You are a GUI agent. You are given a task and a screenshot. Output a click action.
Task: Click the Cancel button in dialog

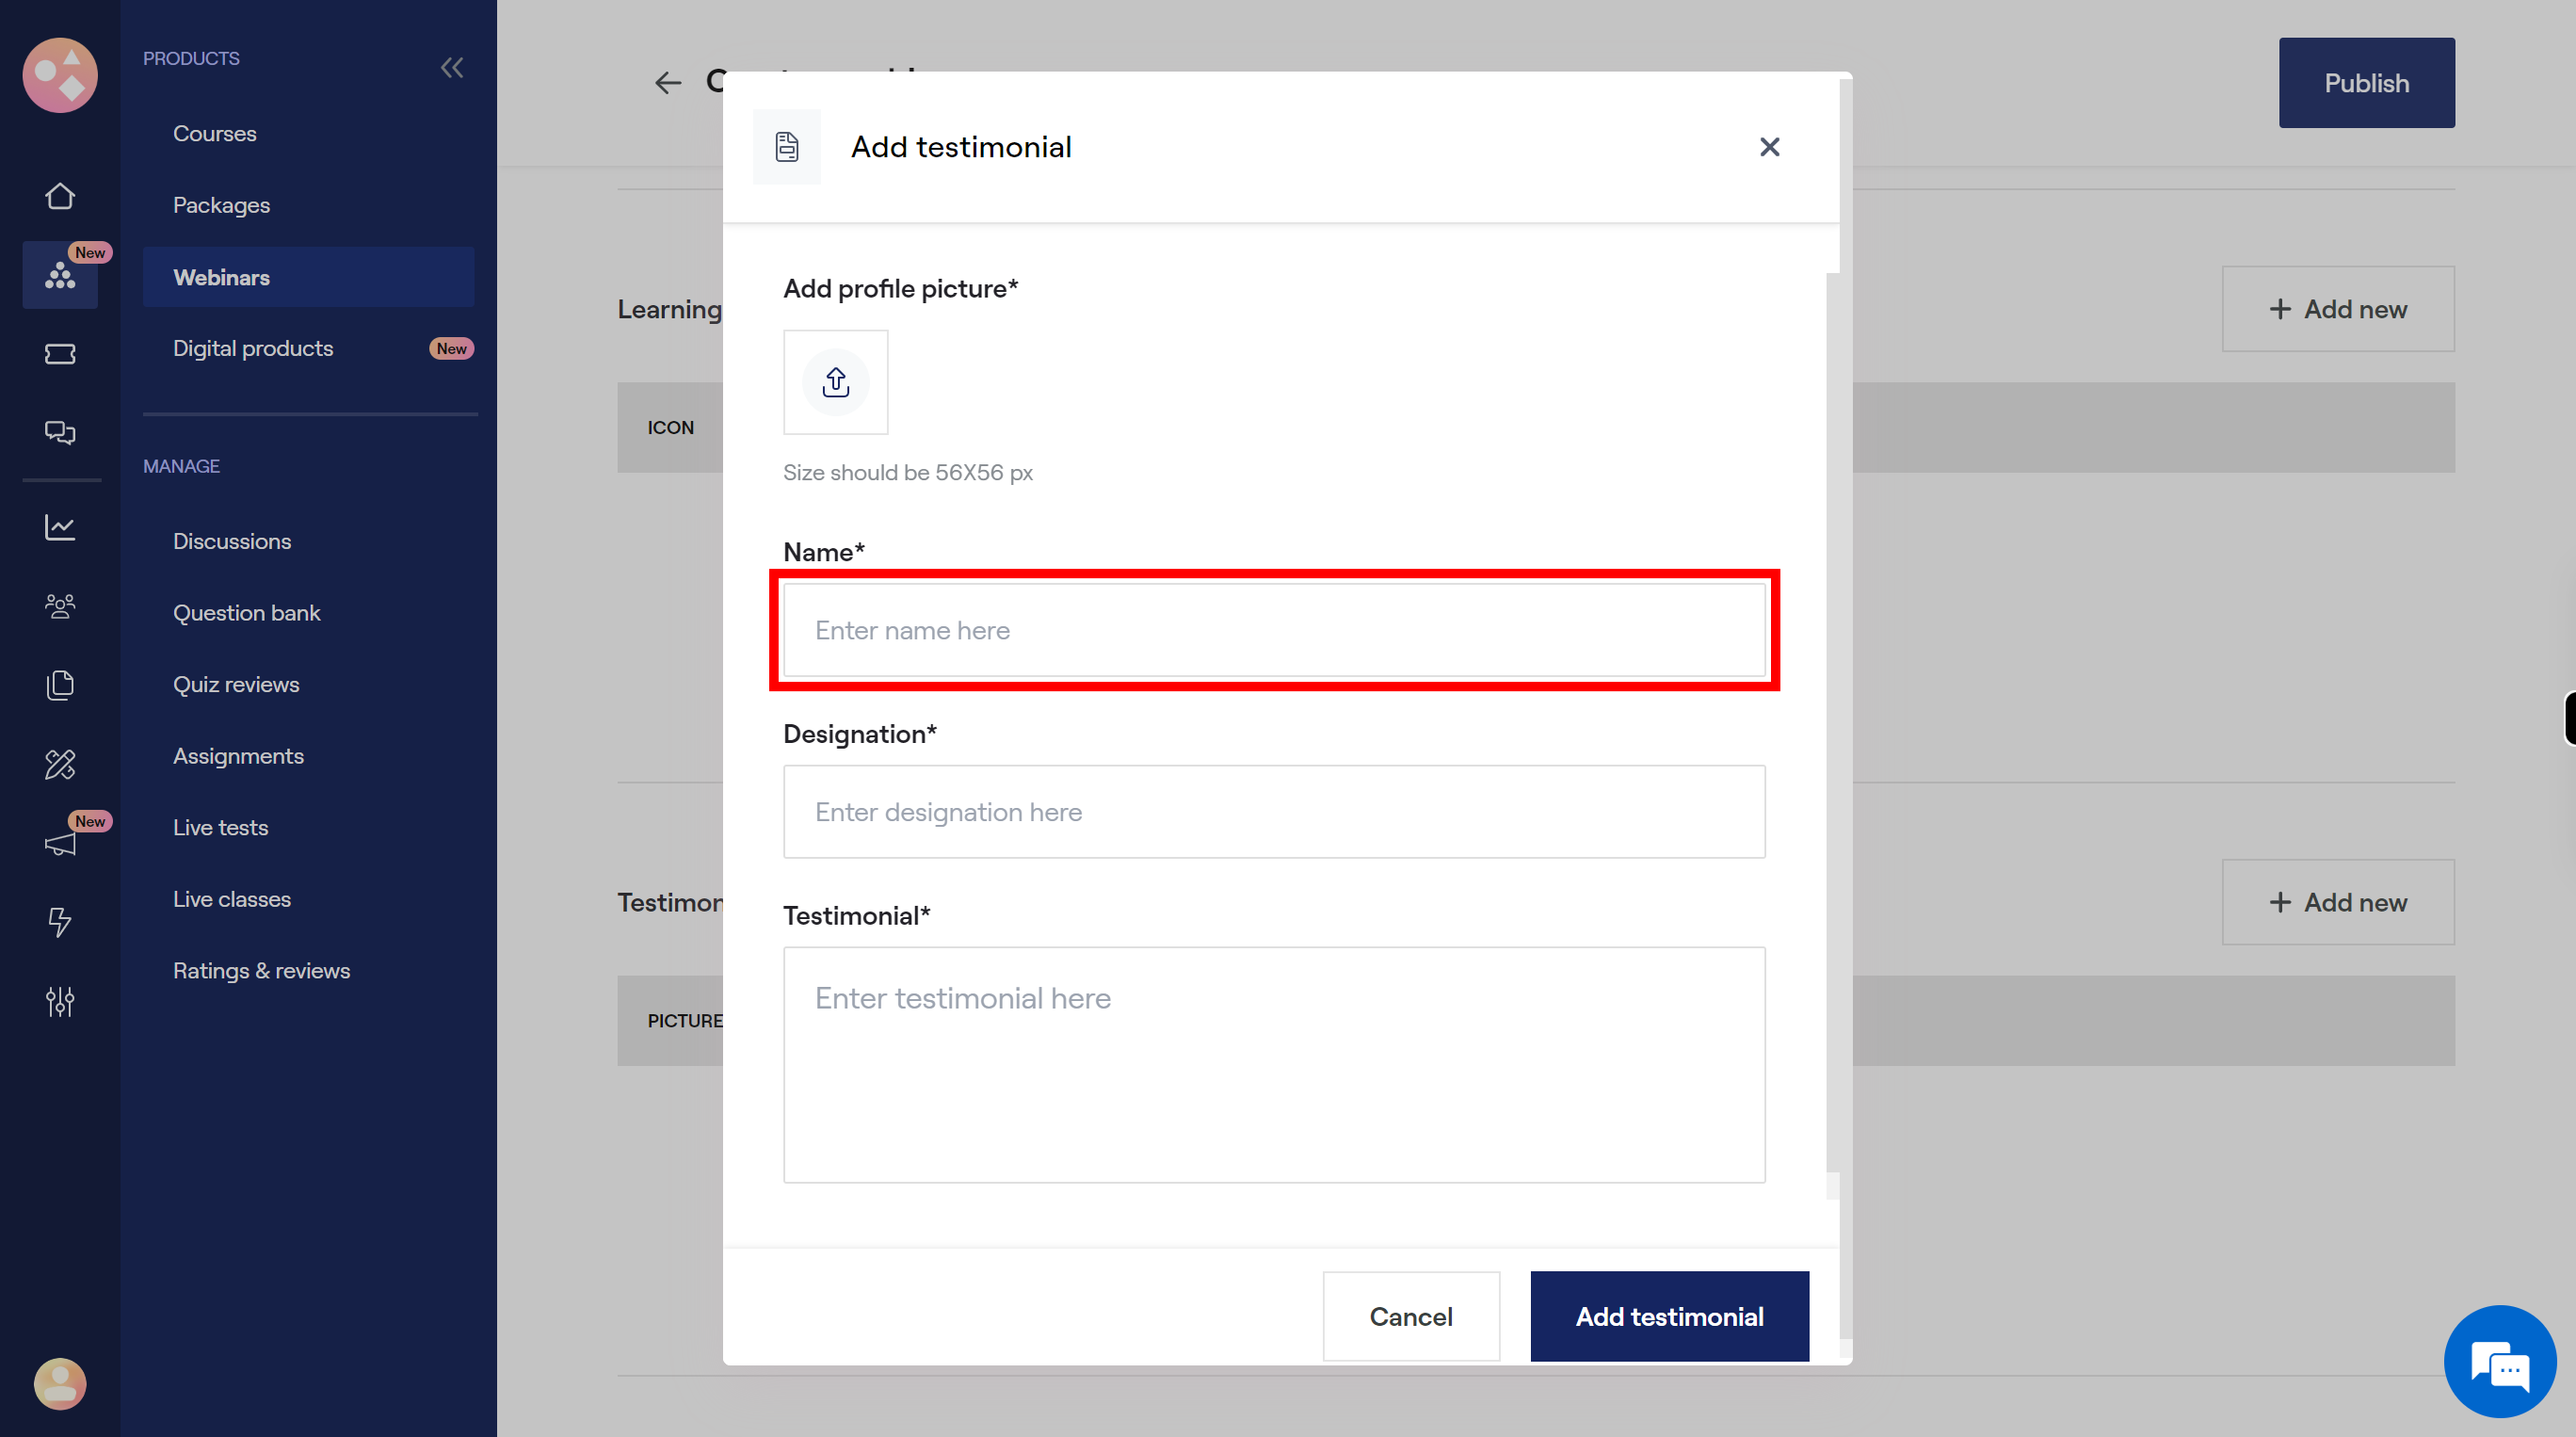1412,1315
